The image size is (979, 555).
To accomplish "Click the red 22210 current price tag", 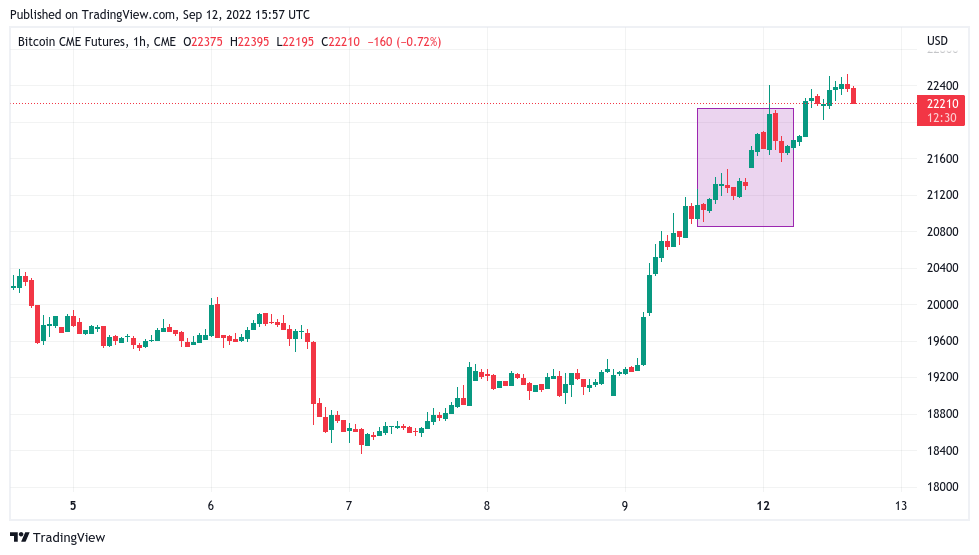I will (x=942, y=104).
